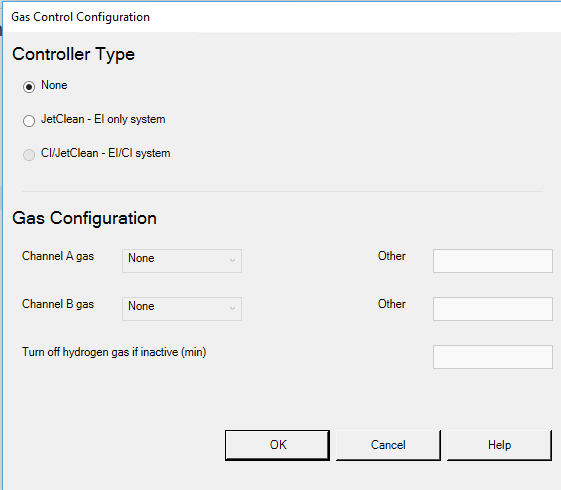Click the Channel B gas label

coord(58,304)
